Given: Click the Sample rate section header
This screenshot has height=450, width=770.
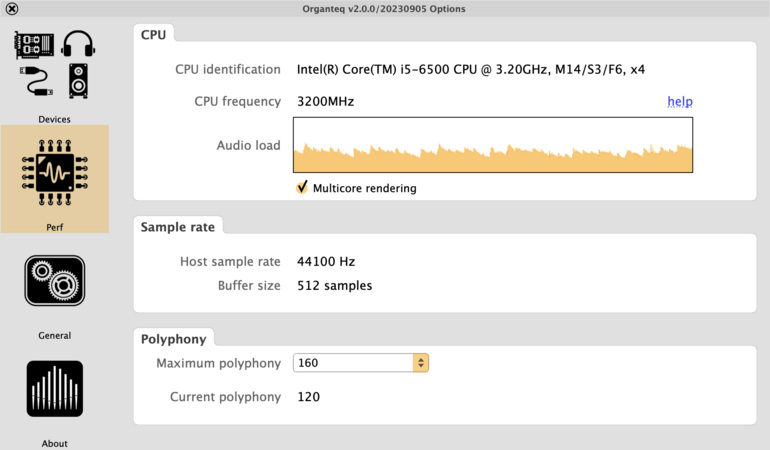Looking at the screenshot, I should (x=178, y=227).
